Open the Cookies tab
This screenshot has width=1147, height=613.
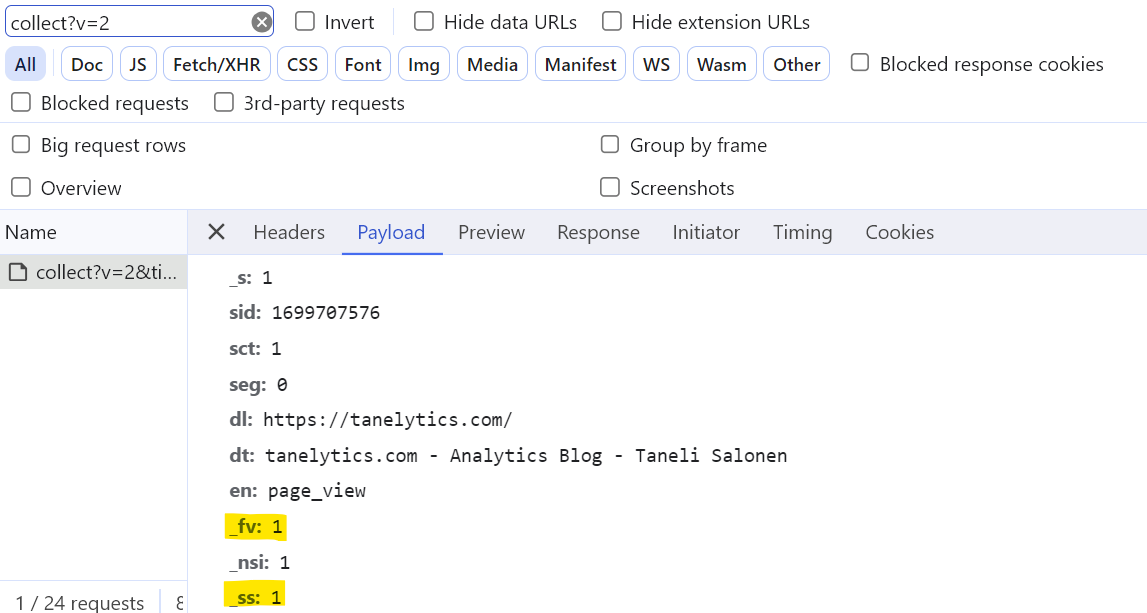point(900,233)
